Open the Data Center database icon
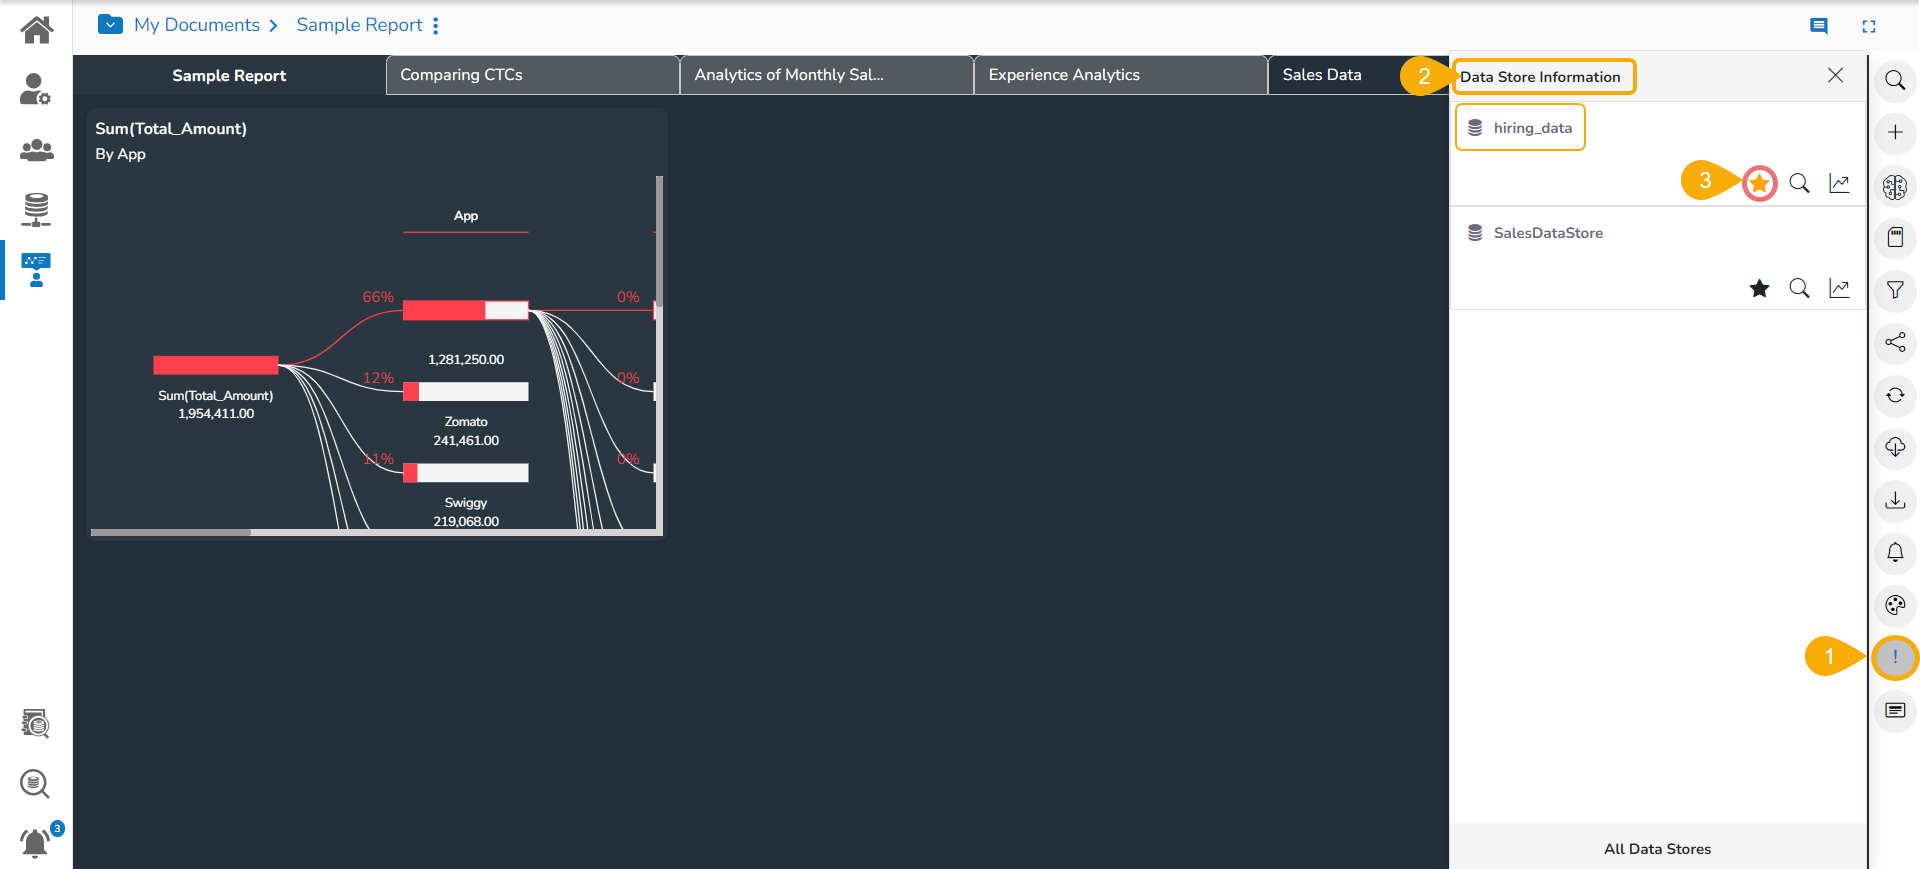The height and width of the screenshot is (869, 1920). (x=36, y=209)
